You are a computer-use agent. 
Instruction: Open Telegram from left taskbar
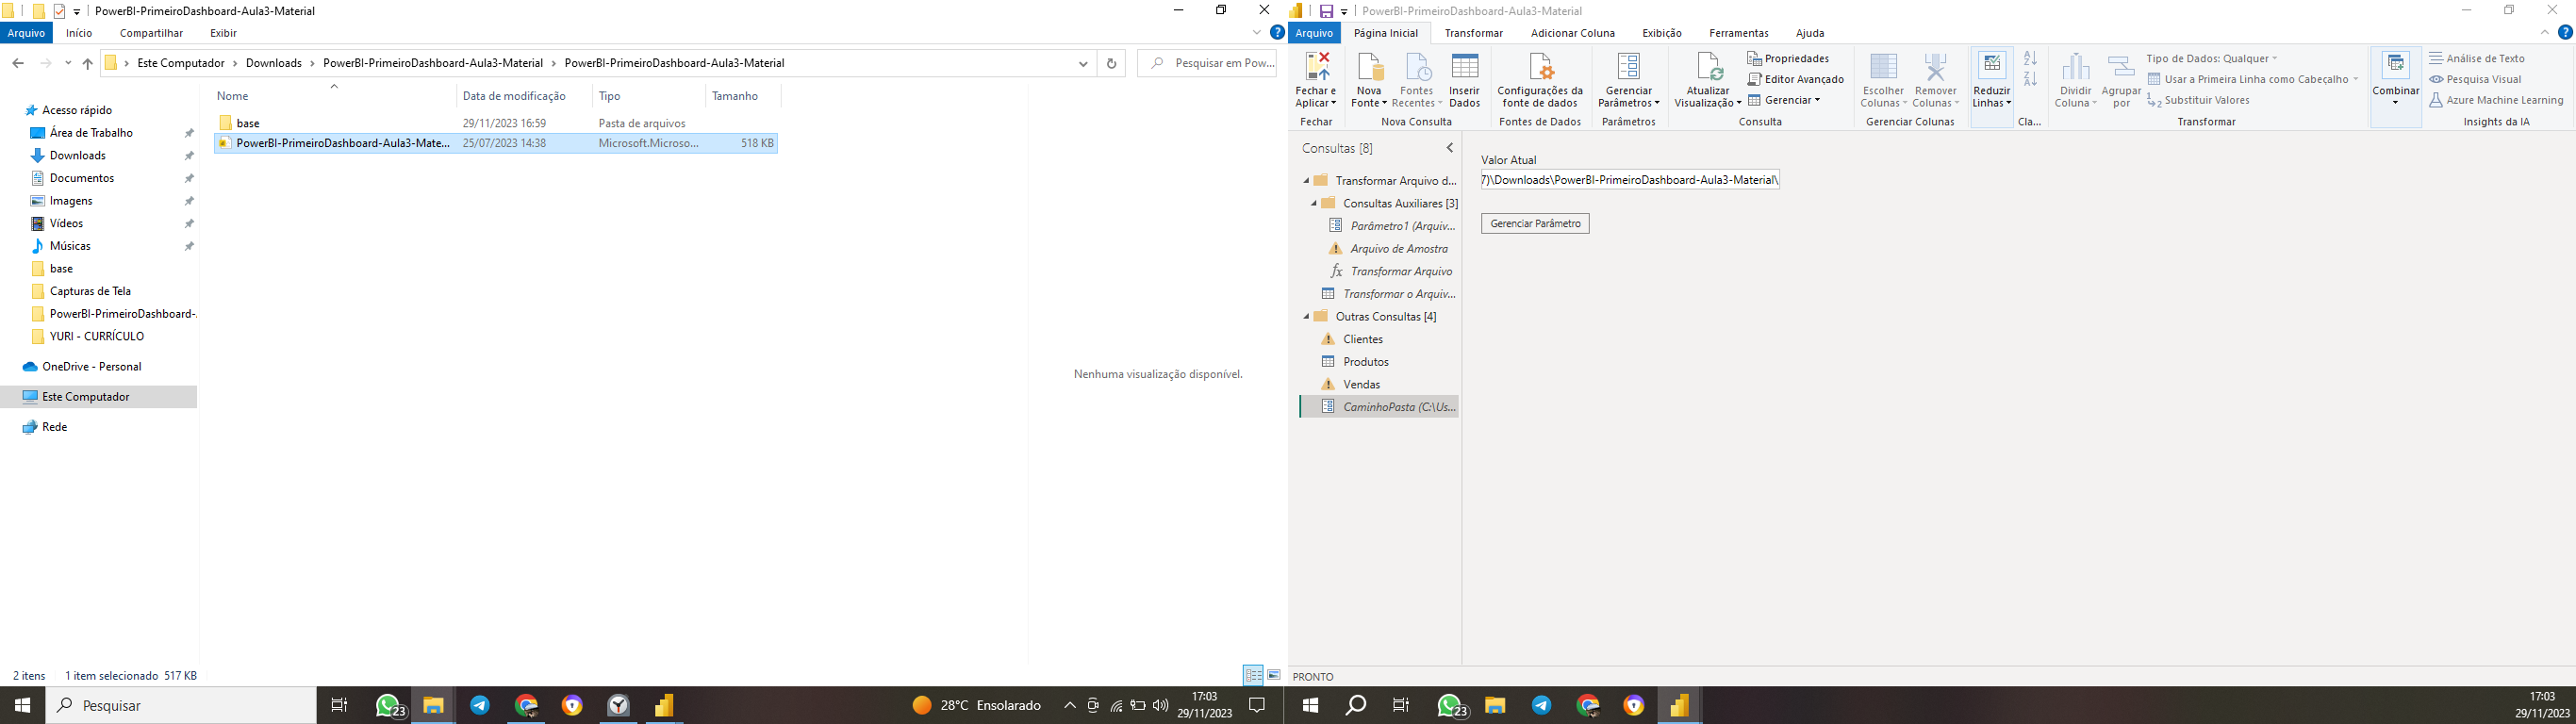[x=480, y=705]
